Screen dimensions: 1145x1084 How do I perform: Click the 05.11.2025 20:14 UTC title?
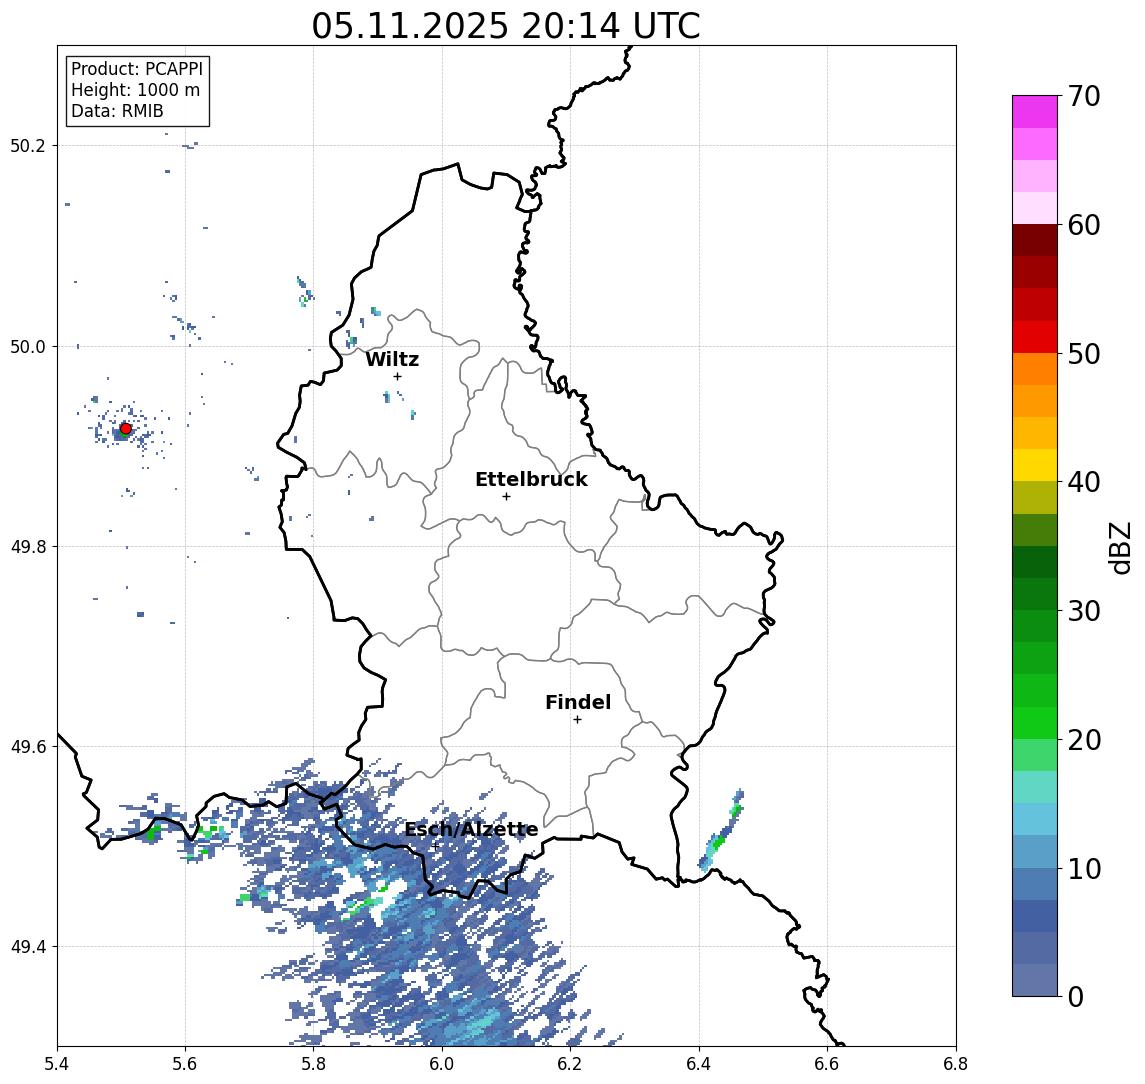point(506,26)
